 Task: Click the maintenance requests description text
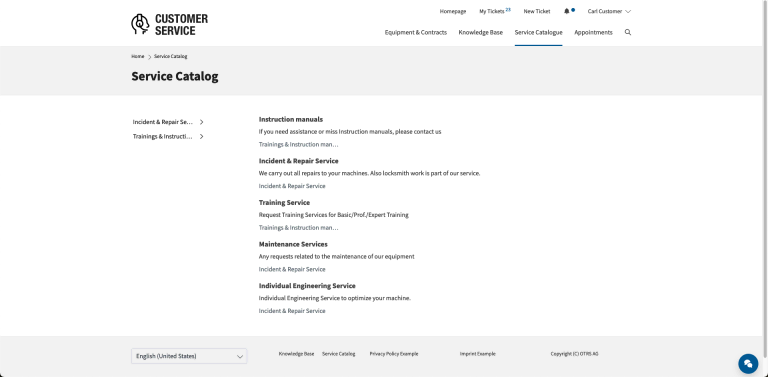click(x=336, y=257)
